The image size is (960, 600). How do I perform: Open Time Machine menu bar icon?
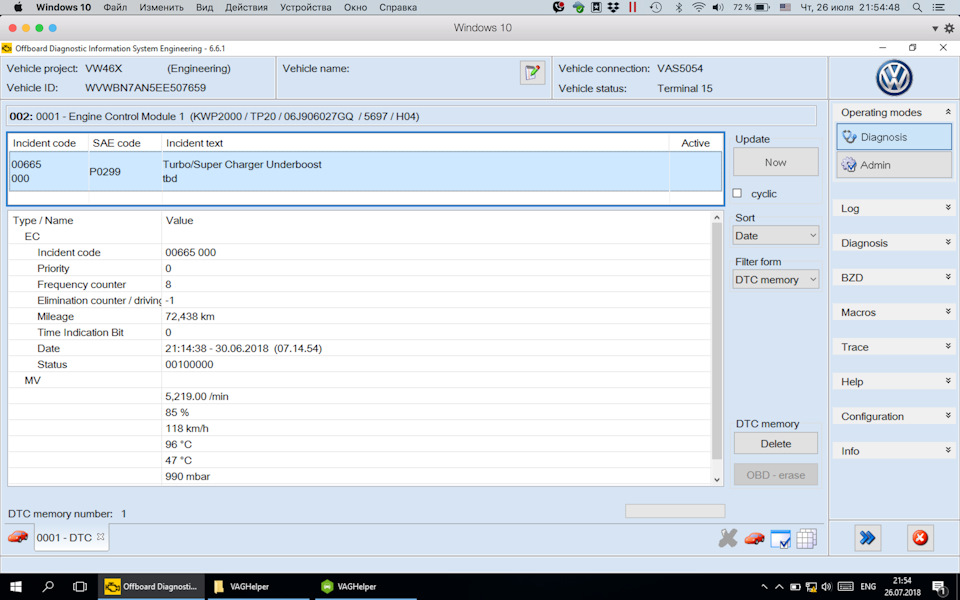pos(656,7)
